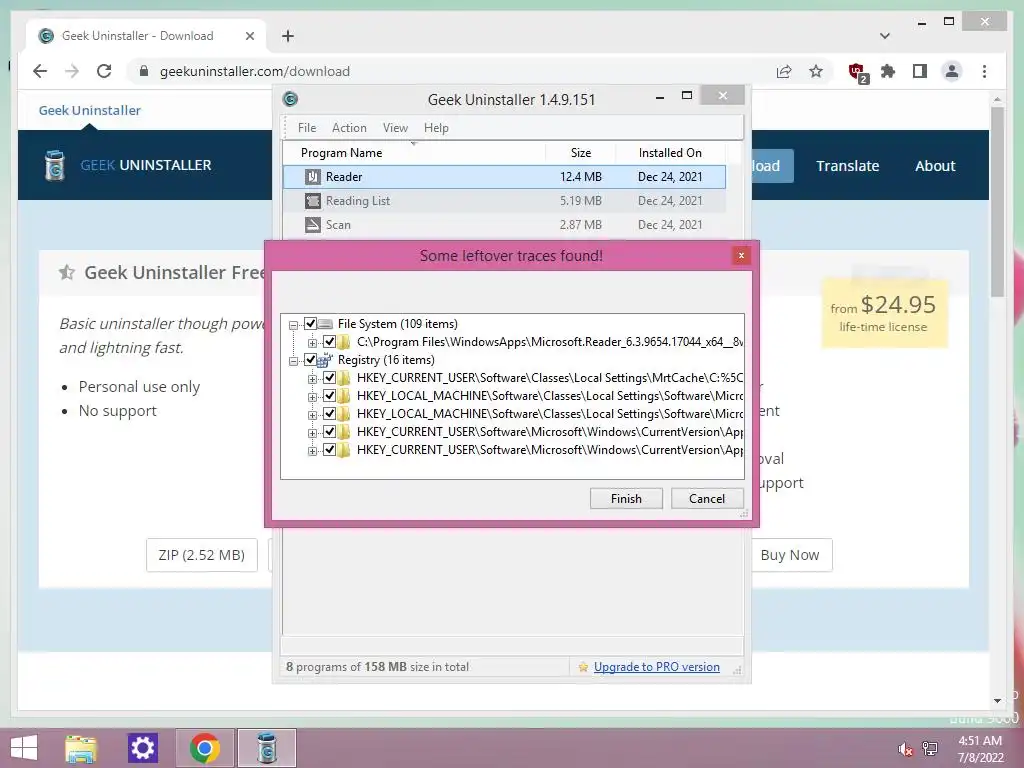Viewport: 1024px width, 768px height.
Task: Click the muted volume tray icon
Action: [905, 749]
